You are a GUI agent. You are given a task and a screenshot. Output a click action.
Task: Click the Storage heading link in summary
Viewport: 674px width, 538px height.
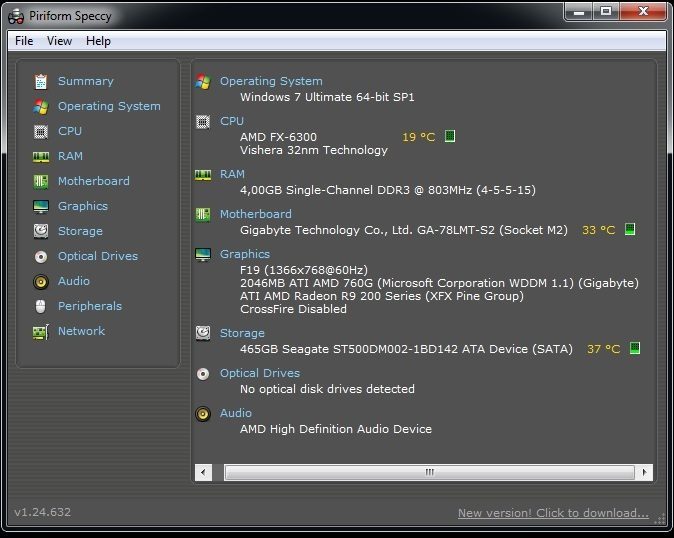click(x=242, y=333)
